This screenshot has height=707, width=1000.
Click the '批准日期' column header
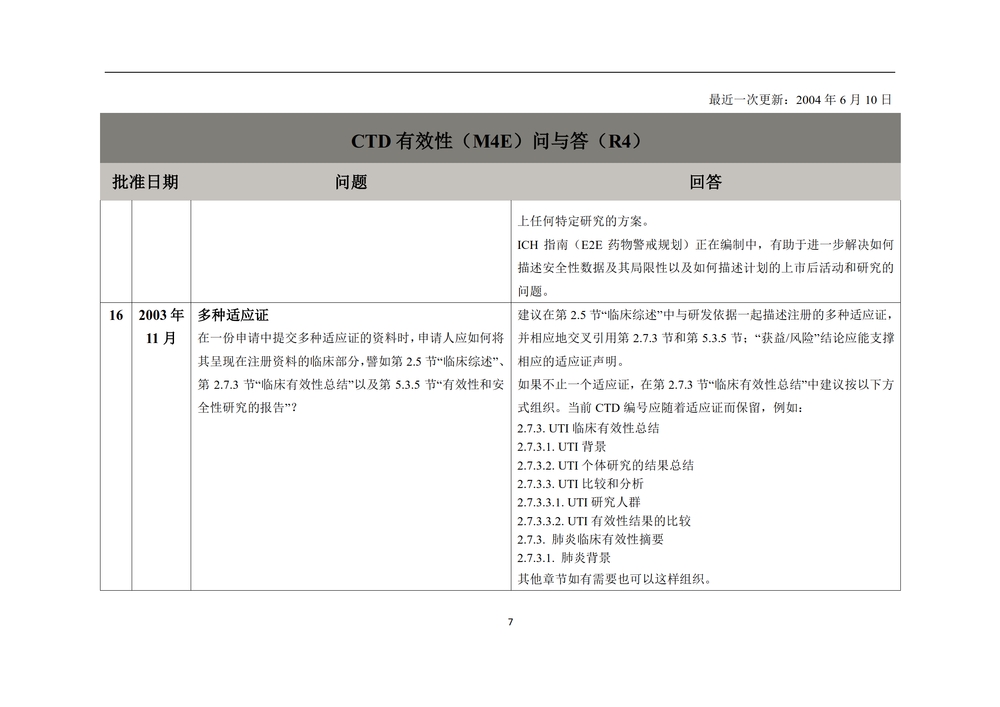point(145,182)
